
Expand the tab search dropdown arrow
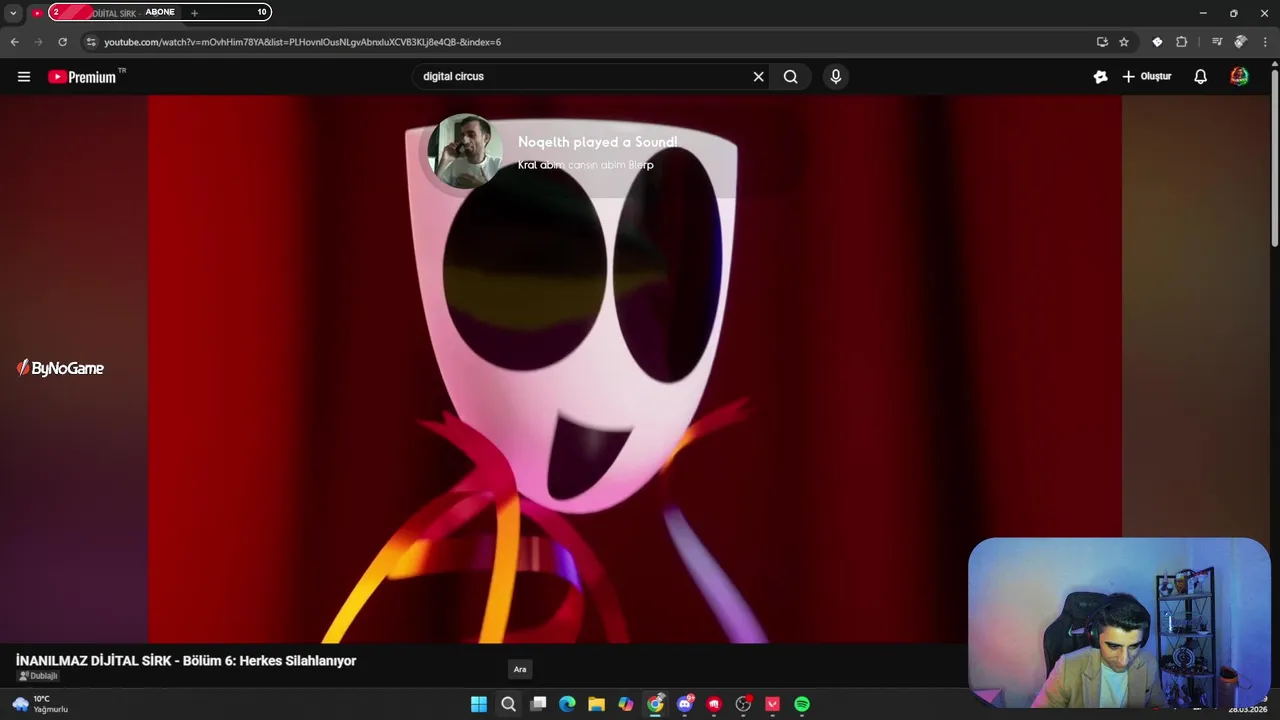(x=13, y=13)
